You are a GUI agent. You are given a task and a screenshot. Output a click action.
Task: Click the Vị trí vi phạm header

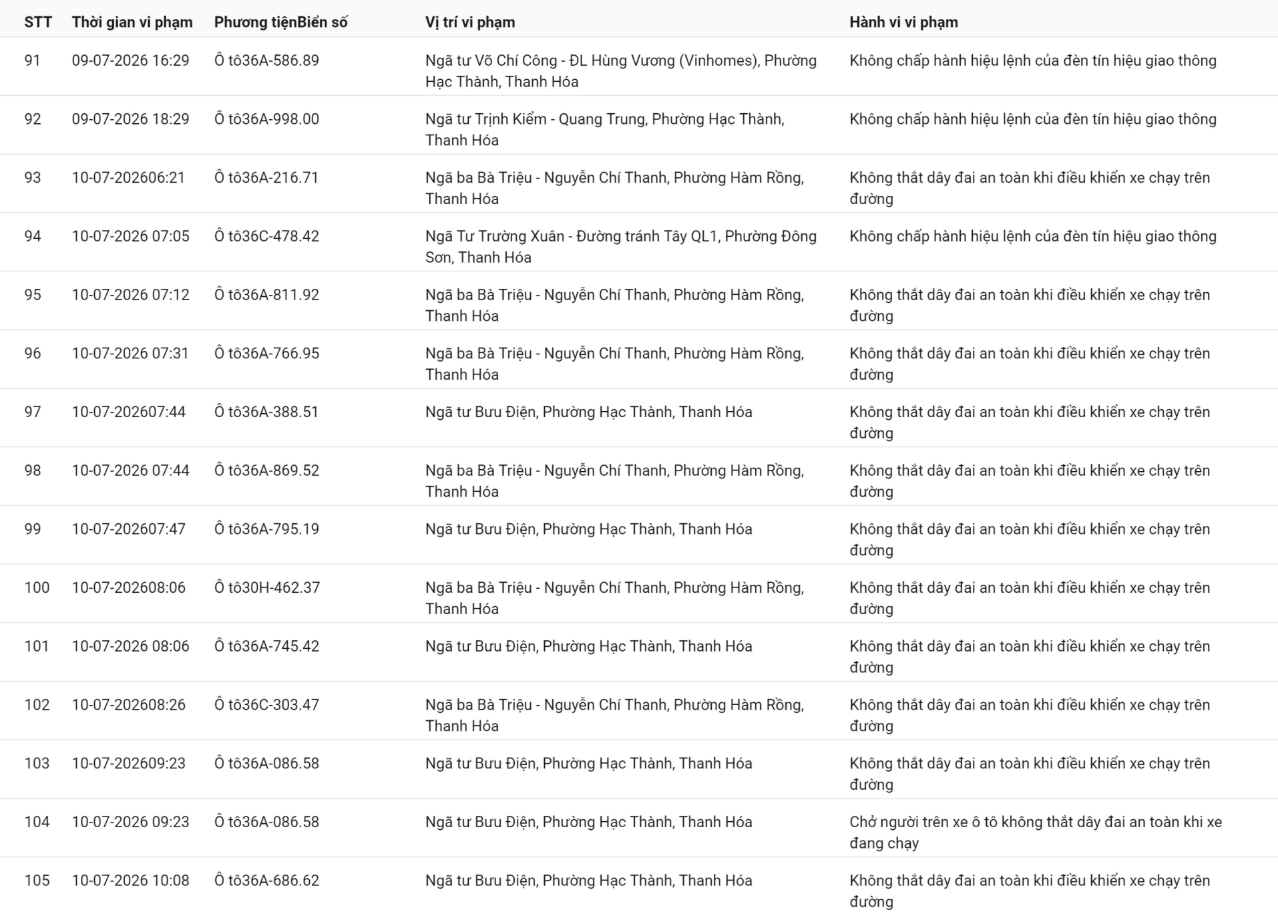(x=471, y=22)
